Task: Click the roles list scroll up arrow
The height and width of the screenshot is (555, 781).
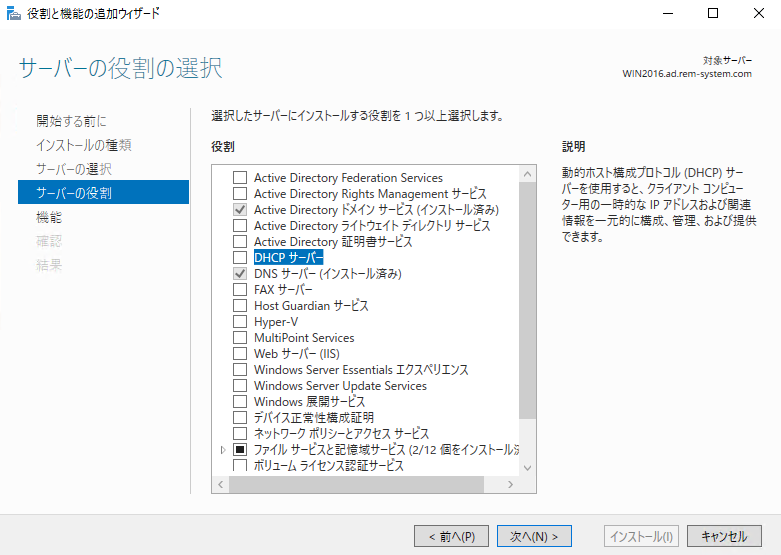Action: [x=527, y=174]
